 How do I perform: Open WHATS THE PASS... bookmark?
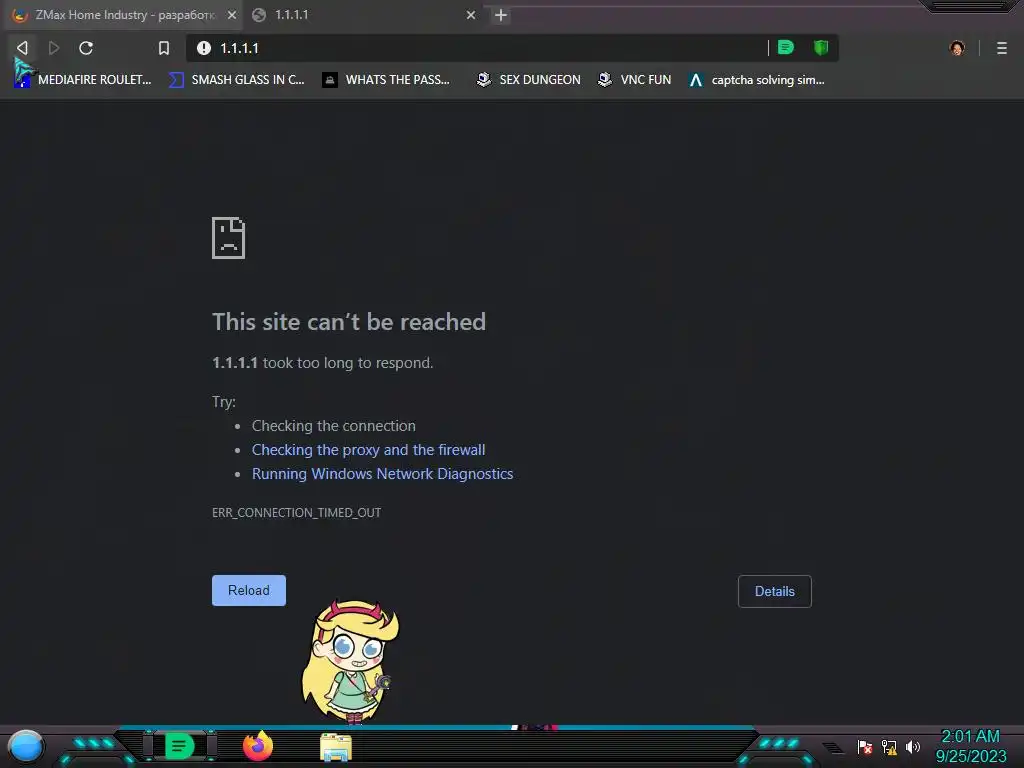click(386, 80)
